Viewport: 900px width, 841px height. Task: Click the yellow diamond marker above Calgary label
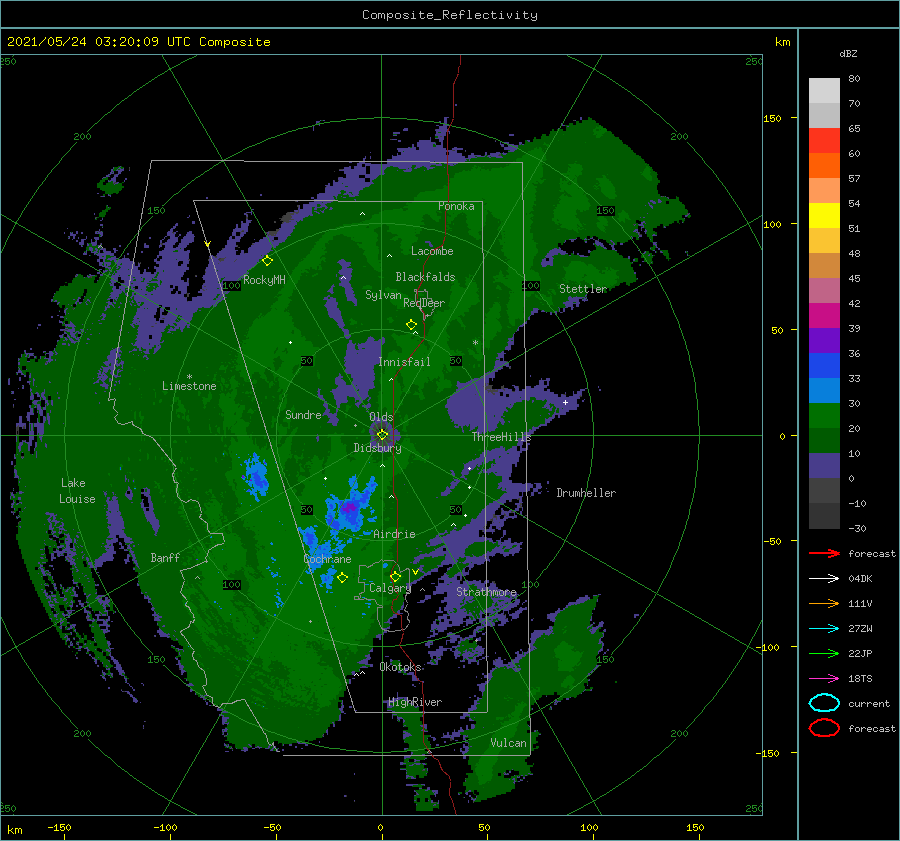[x=395, y=576]
